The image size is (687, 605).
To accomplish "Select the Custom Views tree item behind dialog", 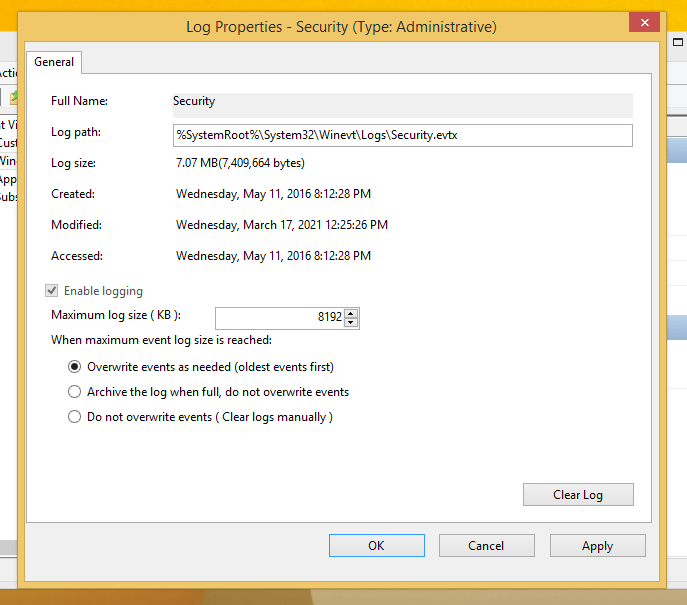I will (x=8, y=143).
